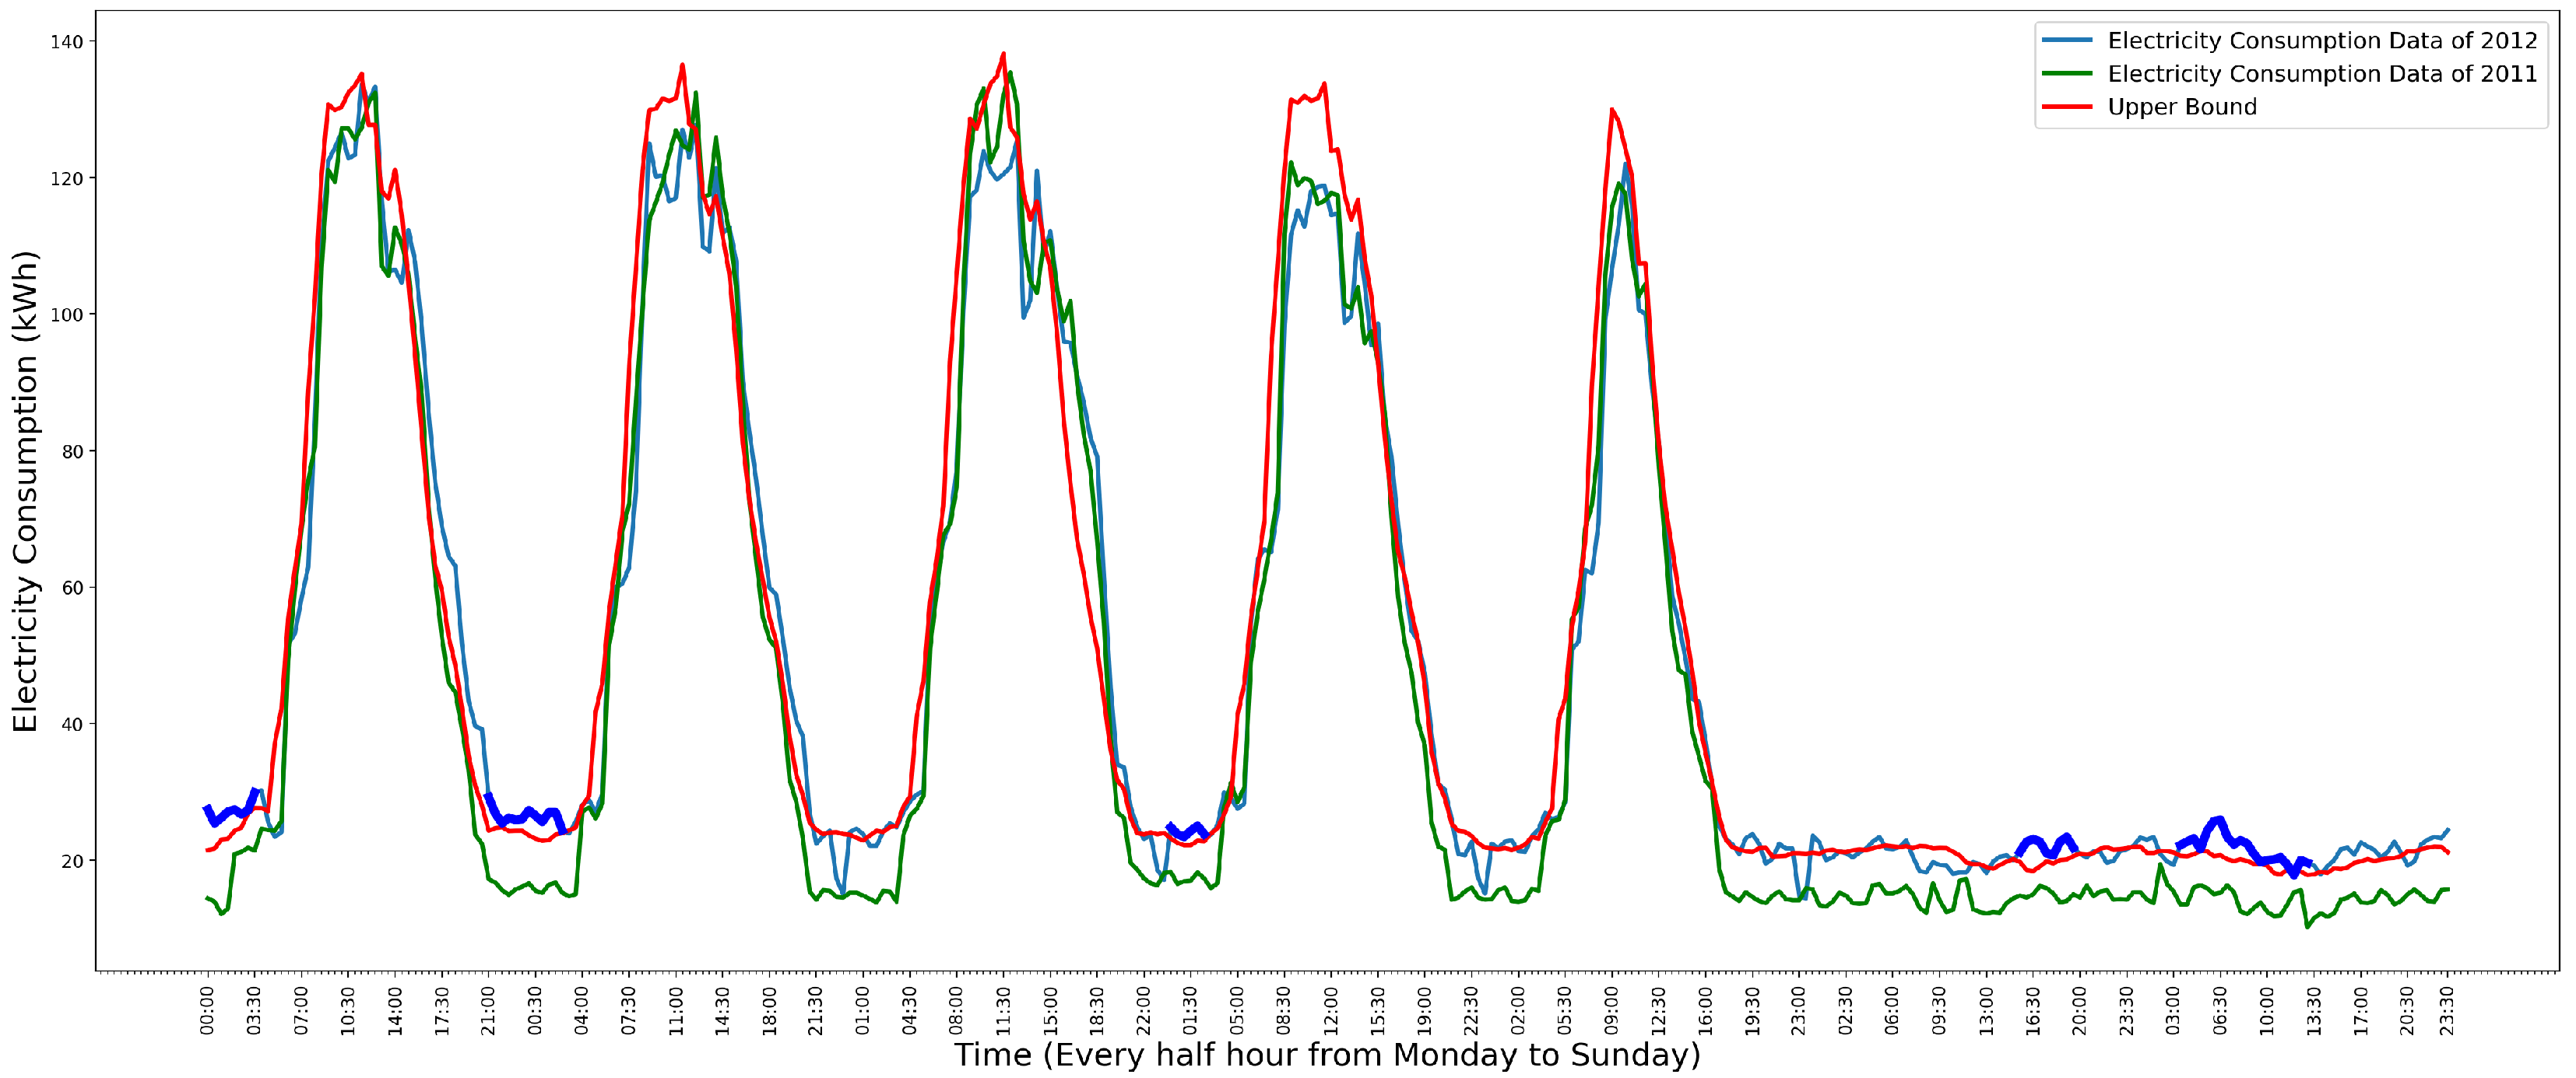Click the 20:30 x-axis tick label
2576x1078 pixels.
click(x=2407, y=1010)
